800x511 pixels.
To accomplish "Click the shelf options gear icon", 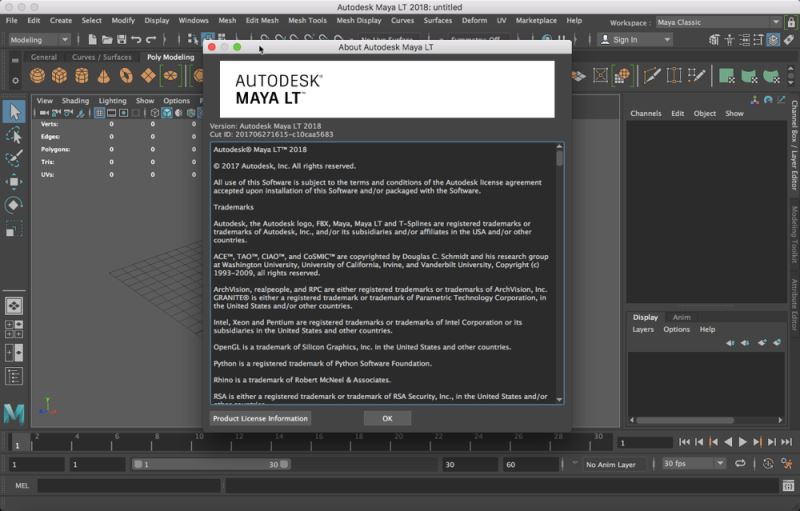I will pos(15,81).
